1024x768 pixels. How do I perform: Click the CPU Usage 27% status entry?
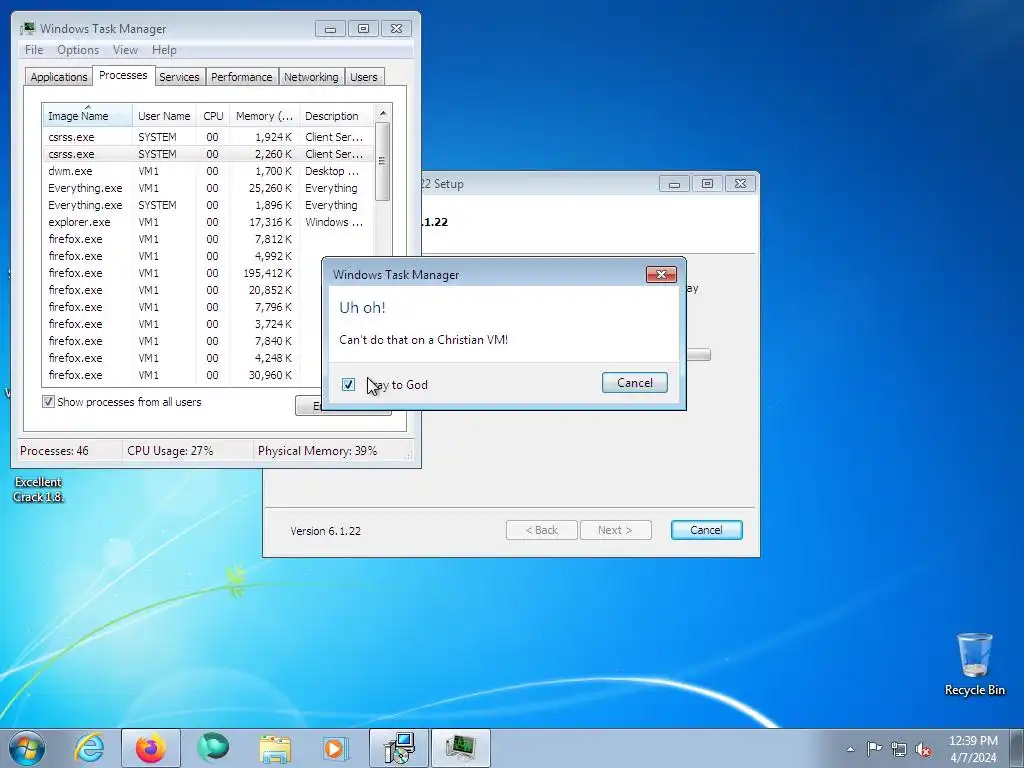[x=170, y=451]
